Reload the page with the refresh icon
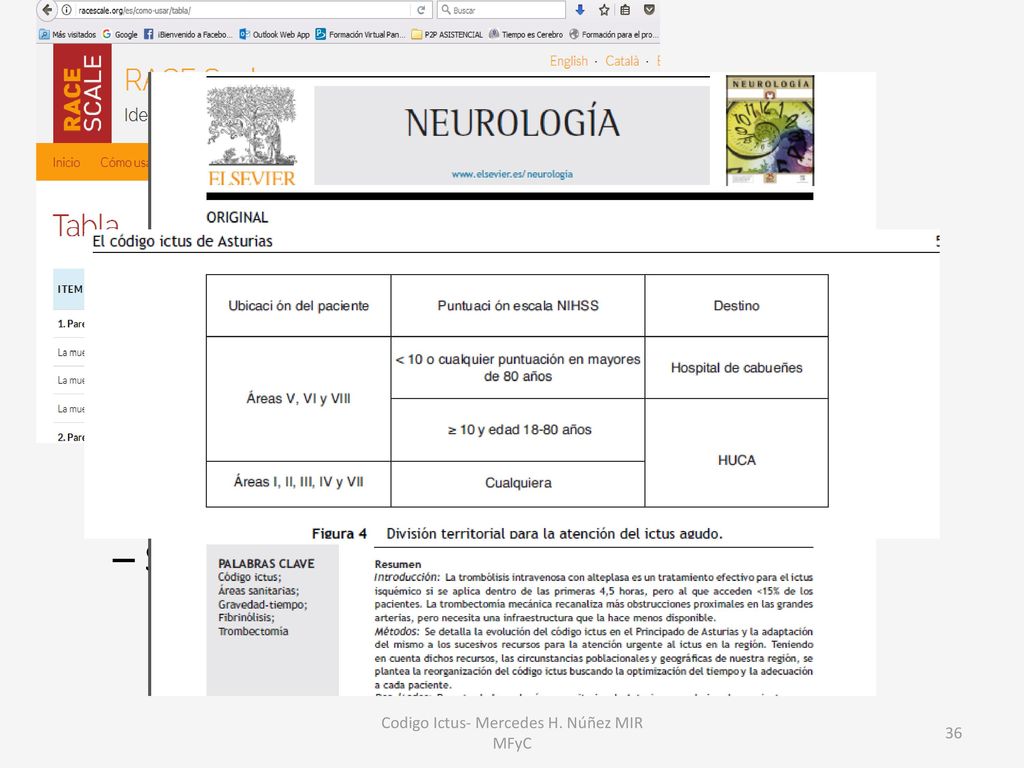The width and height of the screenshot is (1024, 768). [421, 10]
